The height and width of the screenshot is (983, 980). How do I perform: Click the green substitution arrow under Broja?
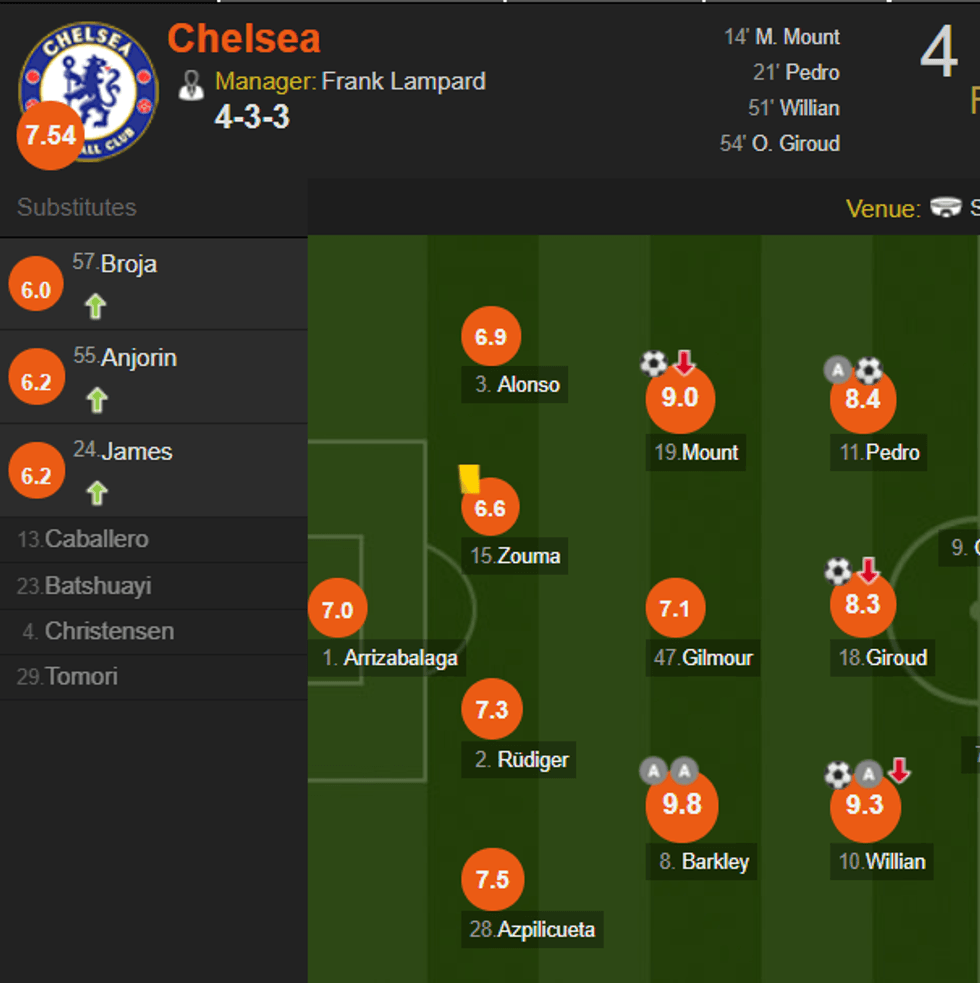tap(95, 307)
